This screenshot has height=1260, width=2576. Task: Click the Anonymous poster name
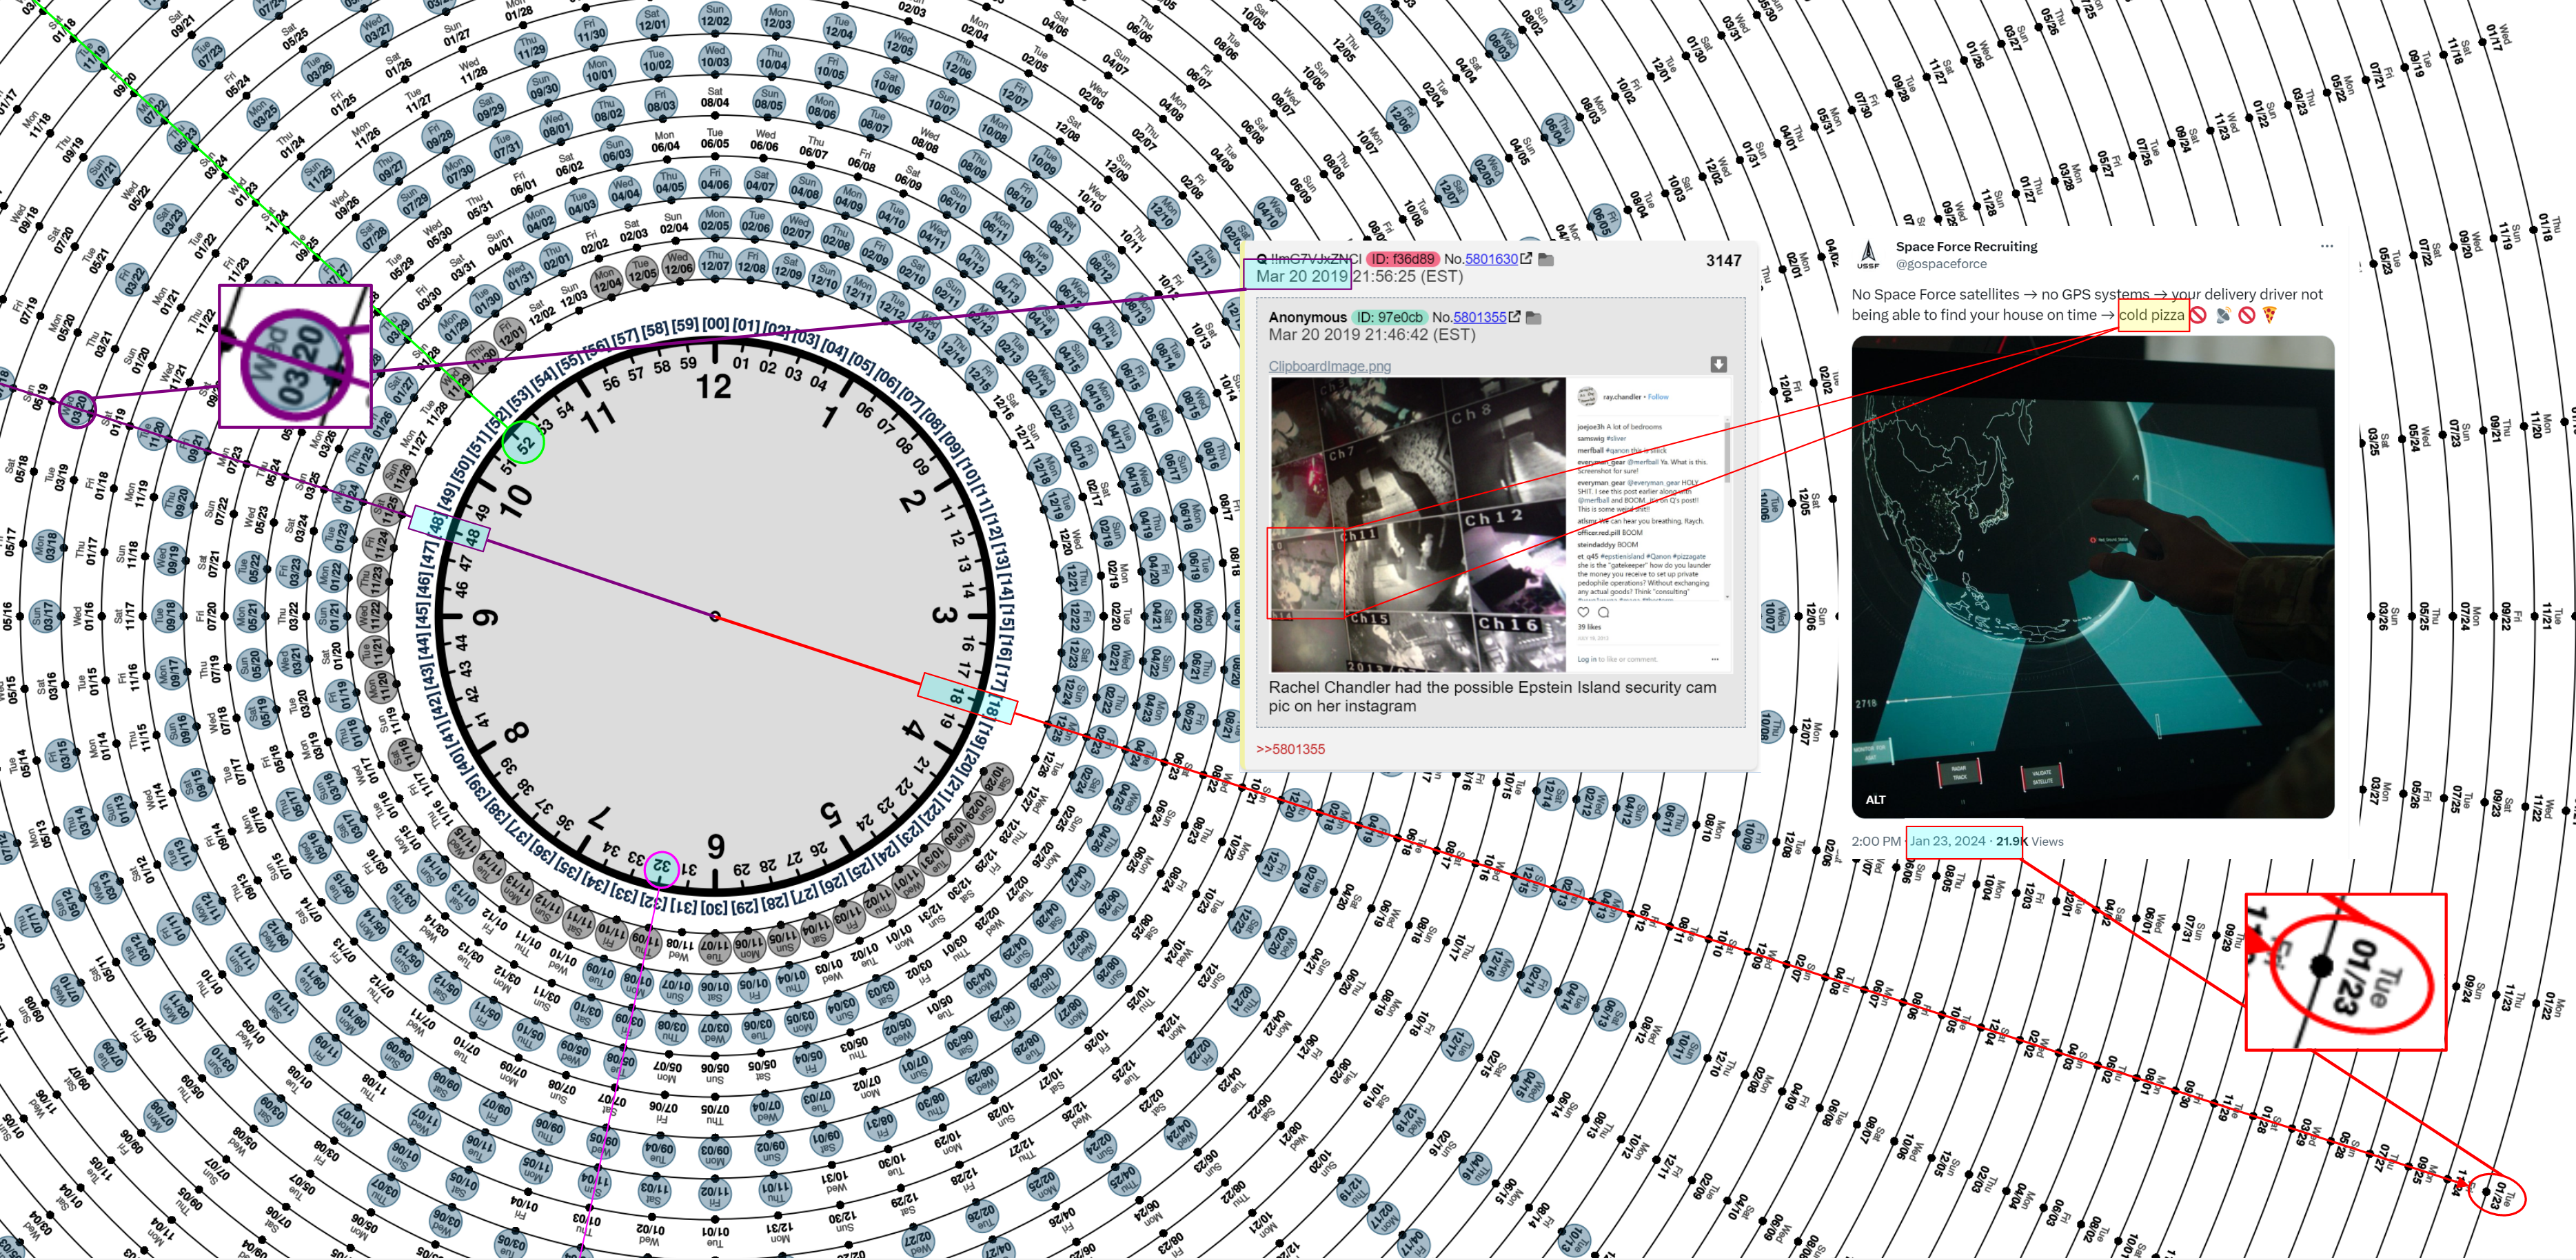[x=1307, y=317]
